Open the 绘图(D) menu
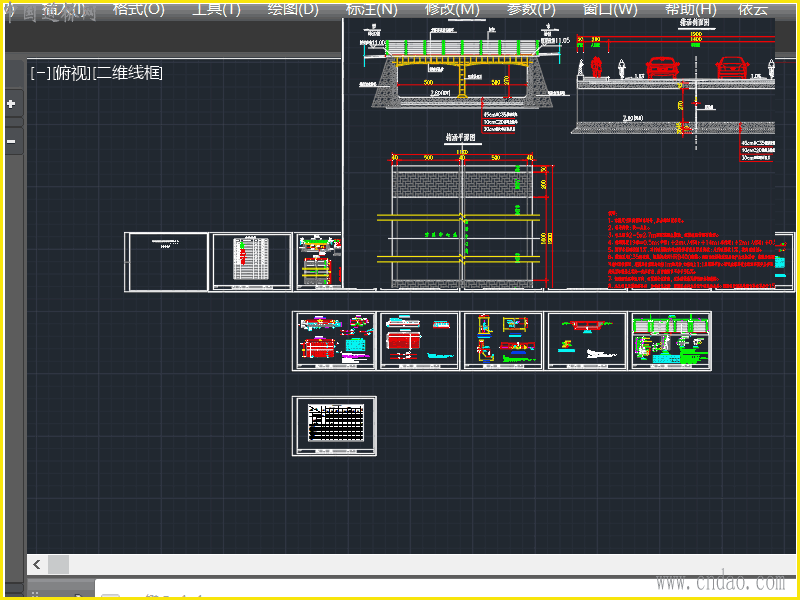This screenshot has width=800, height=600. coord(293,9)
